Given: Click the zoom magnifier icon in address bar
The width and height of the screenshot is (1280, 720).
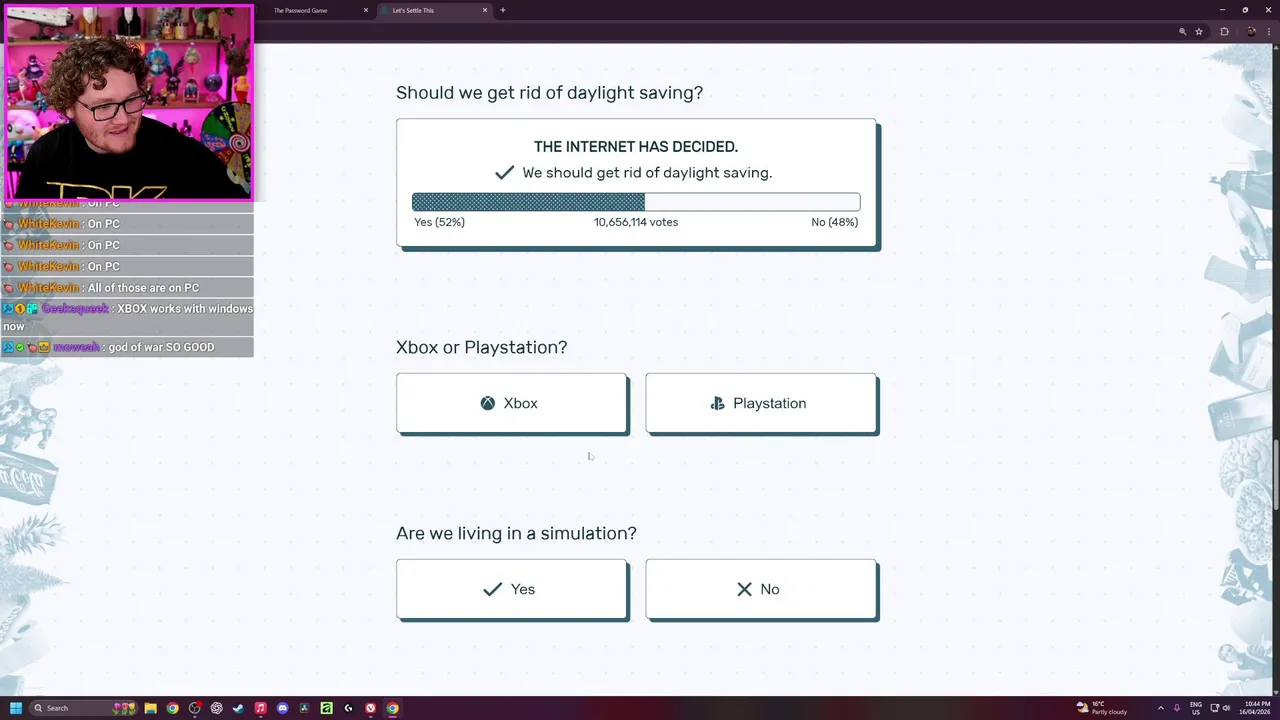Looking at the screenshot, I should 1182,31.
